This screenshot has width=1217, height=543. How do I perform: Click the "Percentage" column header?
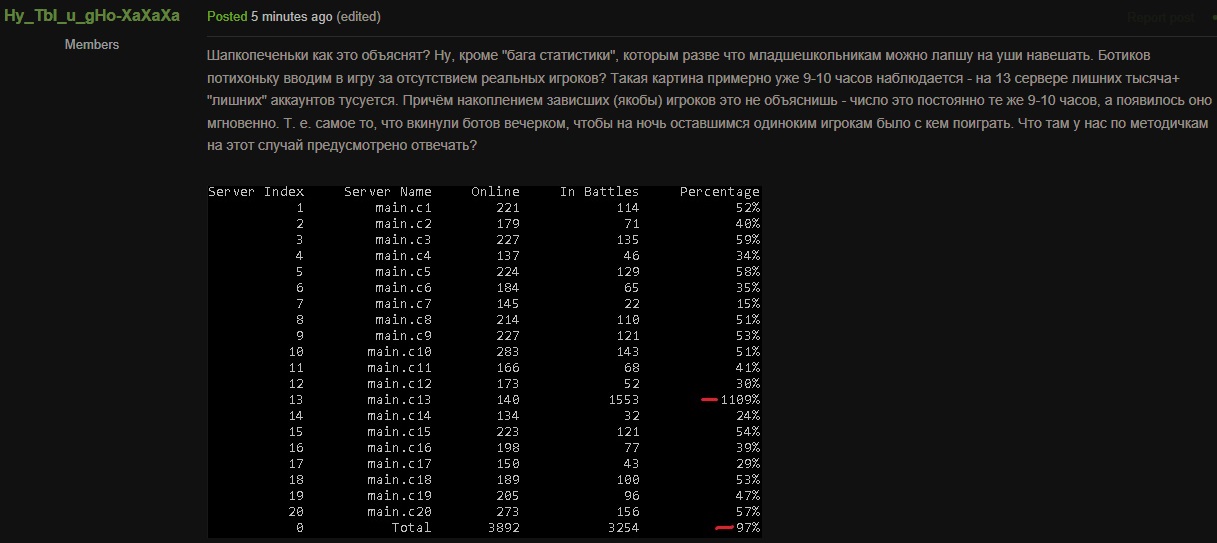pyautogui.click(x=719, y=192)
